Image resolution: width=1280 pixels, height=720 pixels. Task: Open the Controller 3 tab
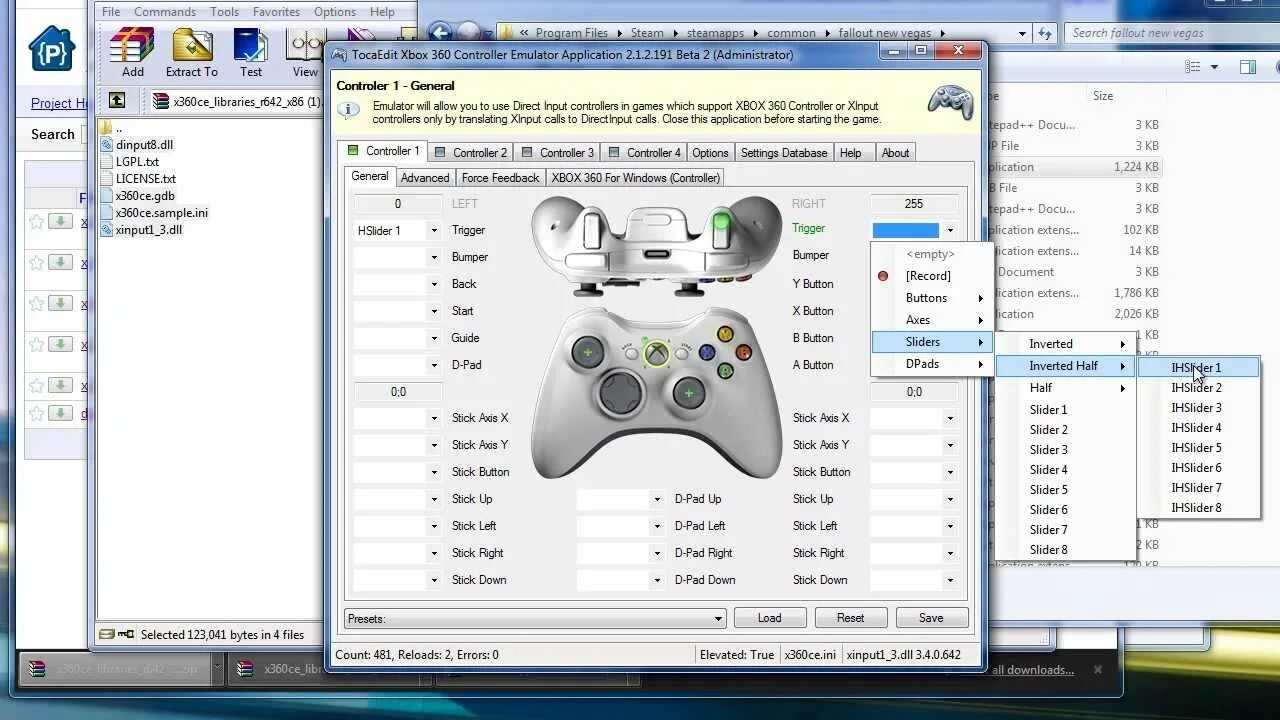(557, 153)
